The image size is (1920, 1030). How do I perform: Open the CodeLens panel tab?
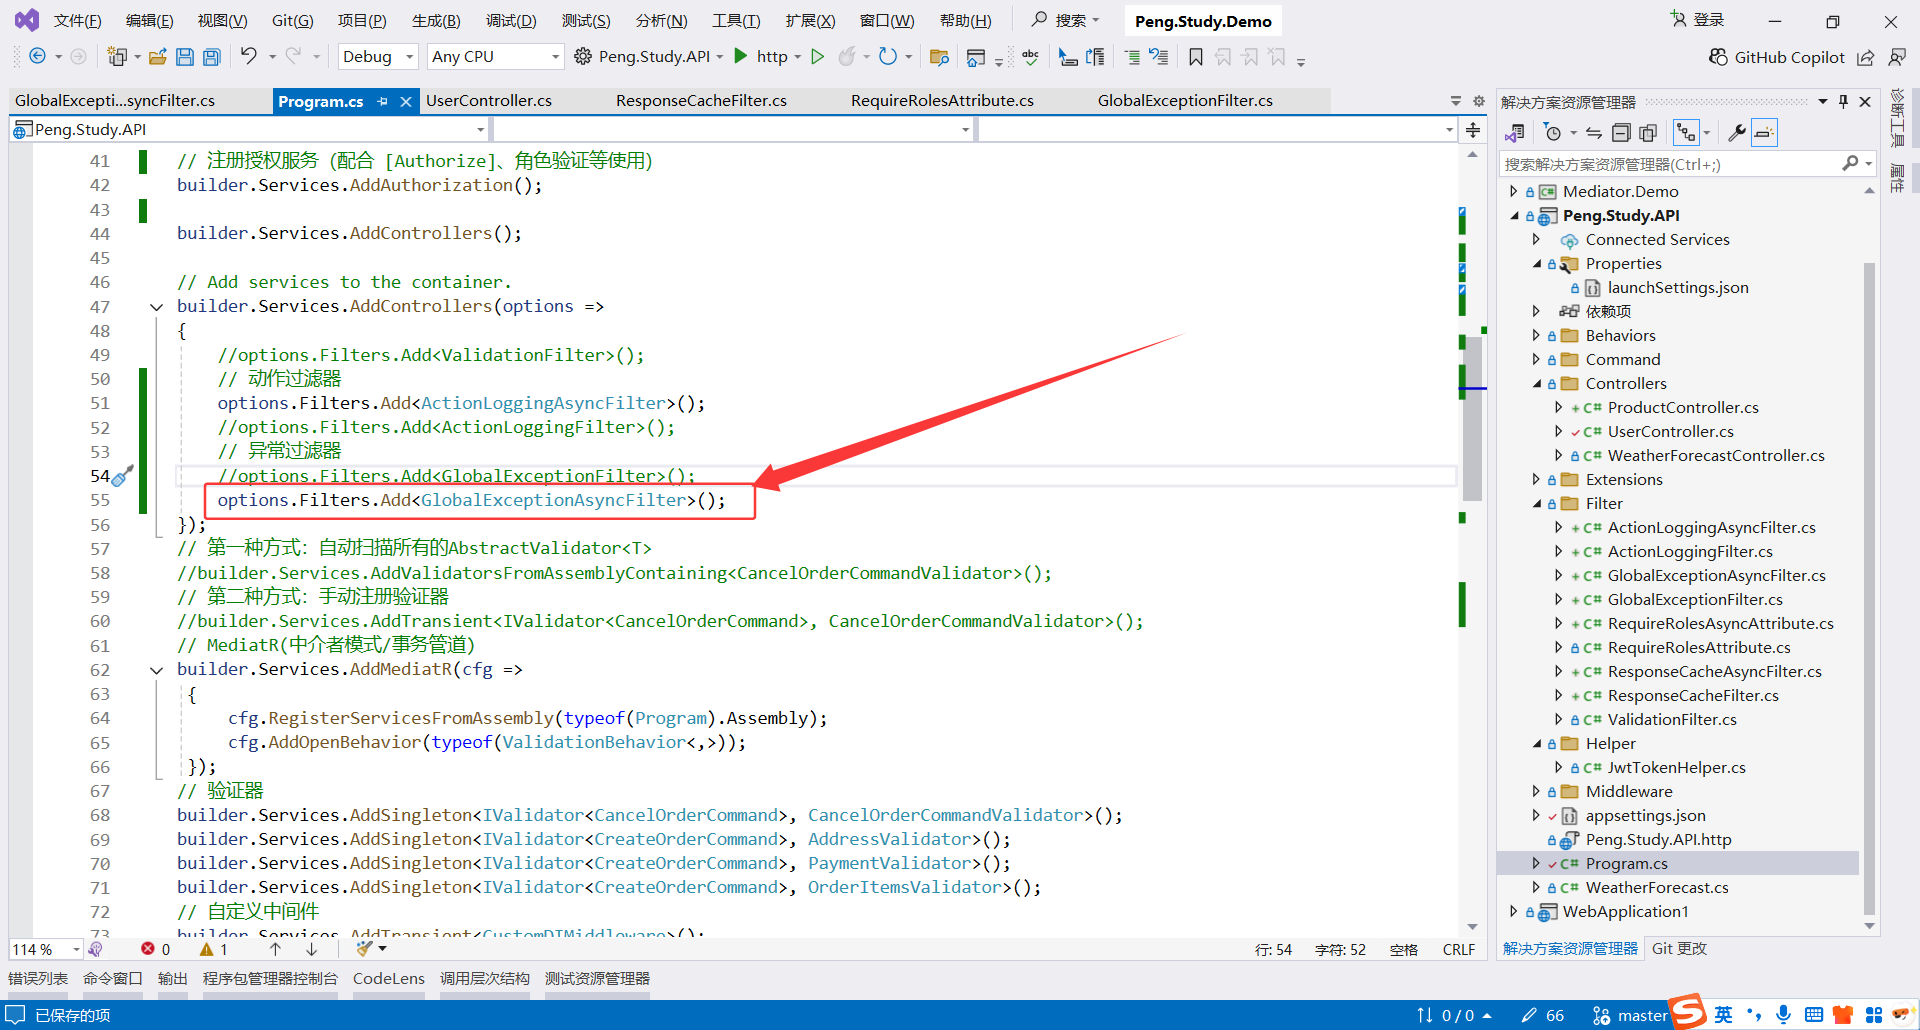tap(389, 979)
